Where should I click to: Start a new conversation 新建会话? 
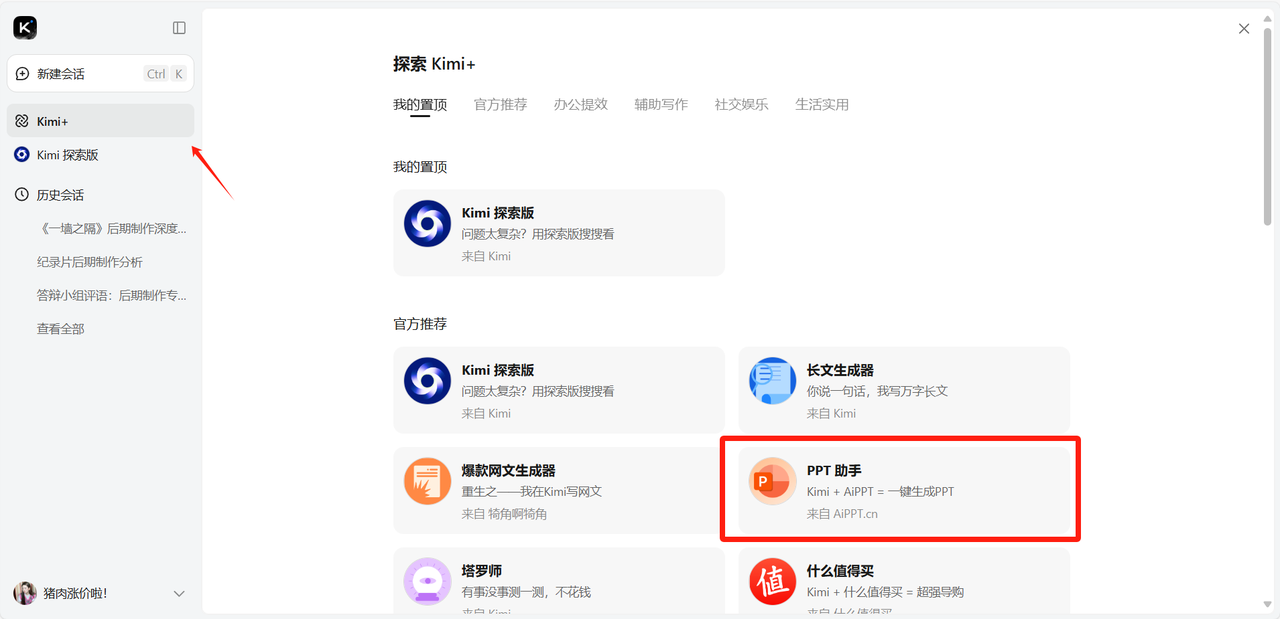pyautogui.click(x=100, y=74)
